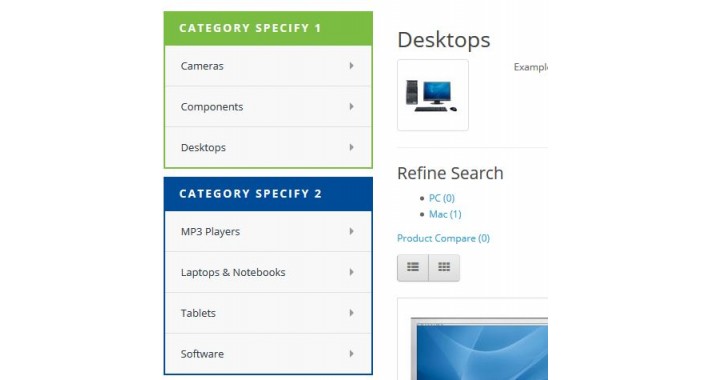
Task: Follow the PC (0) refine link
Action: point(441,198)
